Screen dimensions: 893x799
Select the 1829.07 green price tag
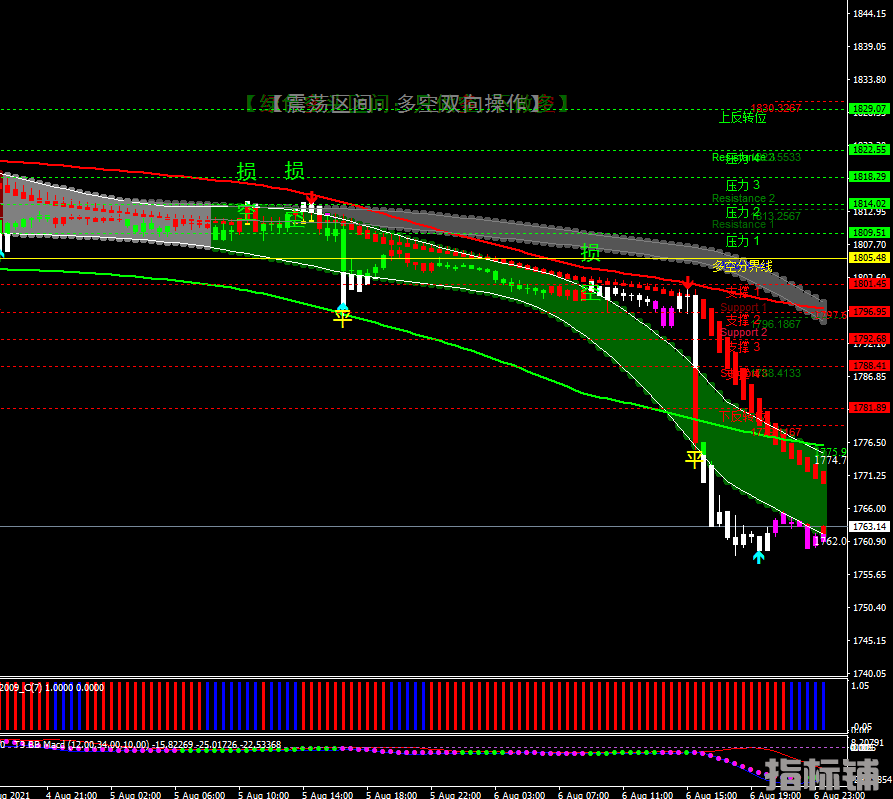(x=868, y=109)
